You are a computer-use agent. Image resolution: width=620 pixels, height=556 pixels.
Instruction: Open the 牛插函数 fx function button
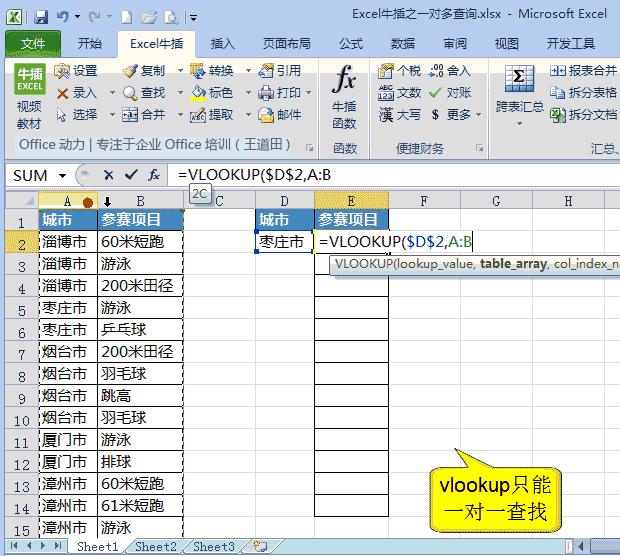344,97
